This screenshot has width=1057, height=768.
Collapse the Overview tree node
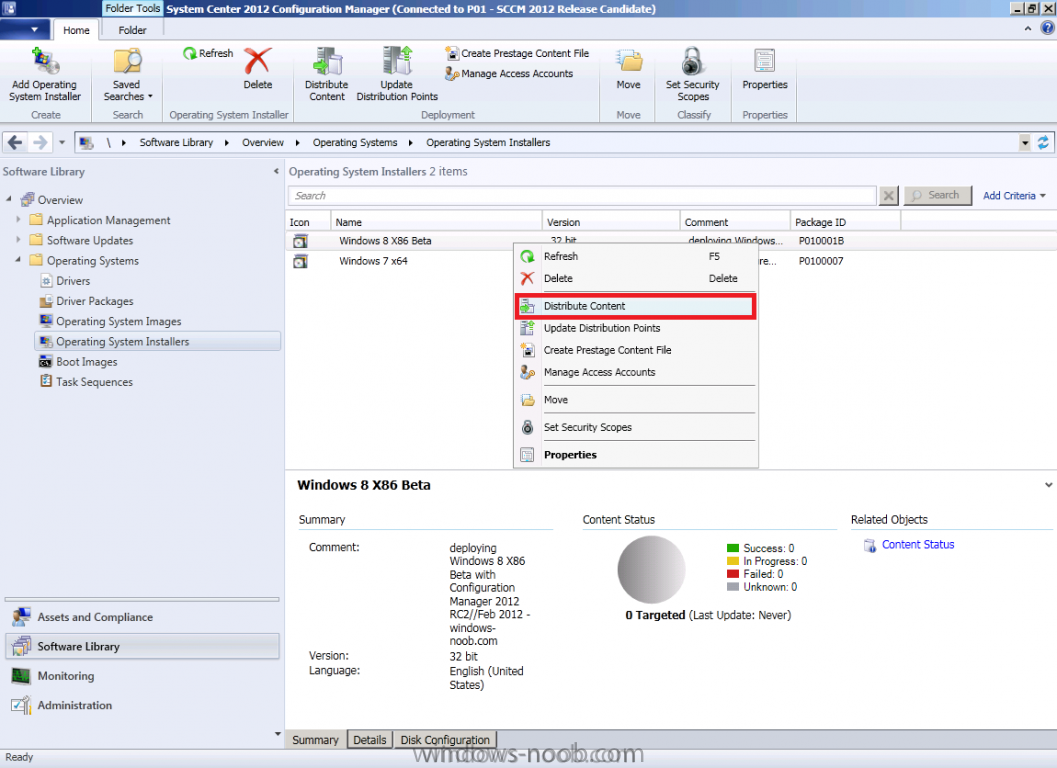coord(9,200)
